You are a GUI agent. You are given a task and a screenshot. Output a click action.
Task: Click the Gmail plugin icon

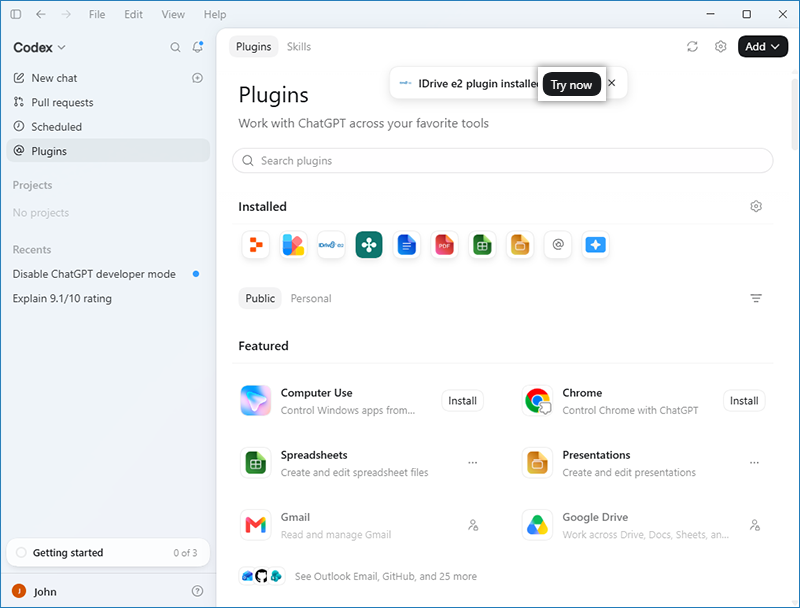256,525
